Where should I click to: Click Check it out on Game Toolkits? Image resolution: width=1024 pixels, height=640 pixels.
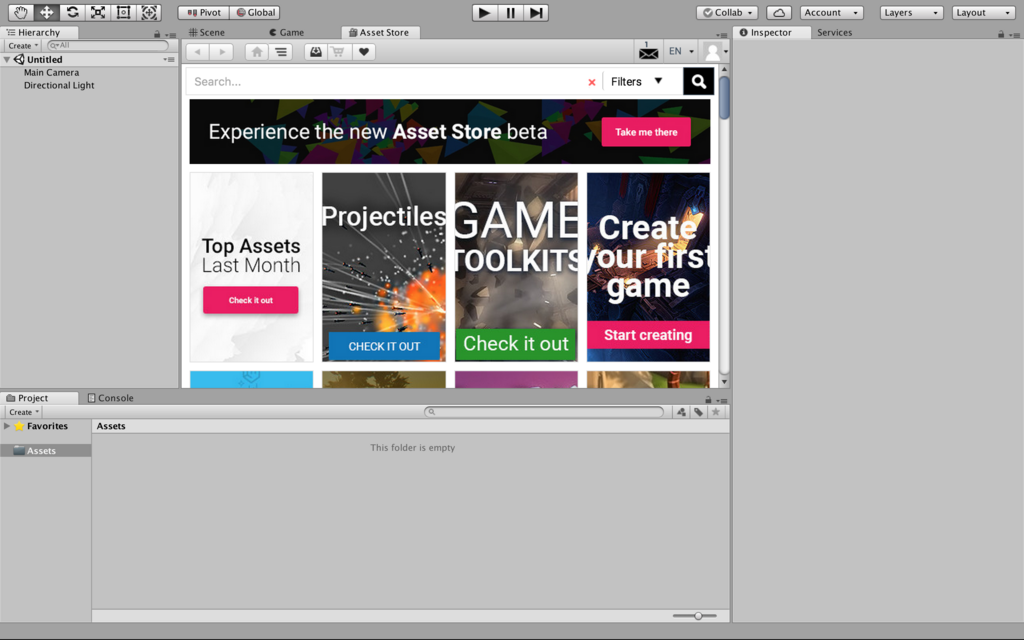click(516, 344)
